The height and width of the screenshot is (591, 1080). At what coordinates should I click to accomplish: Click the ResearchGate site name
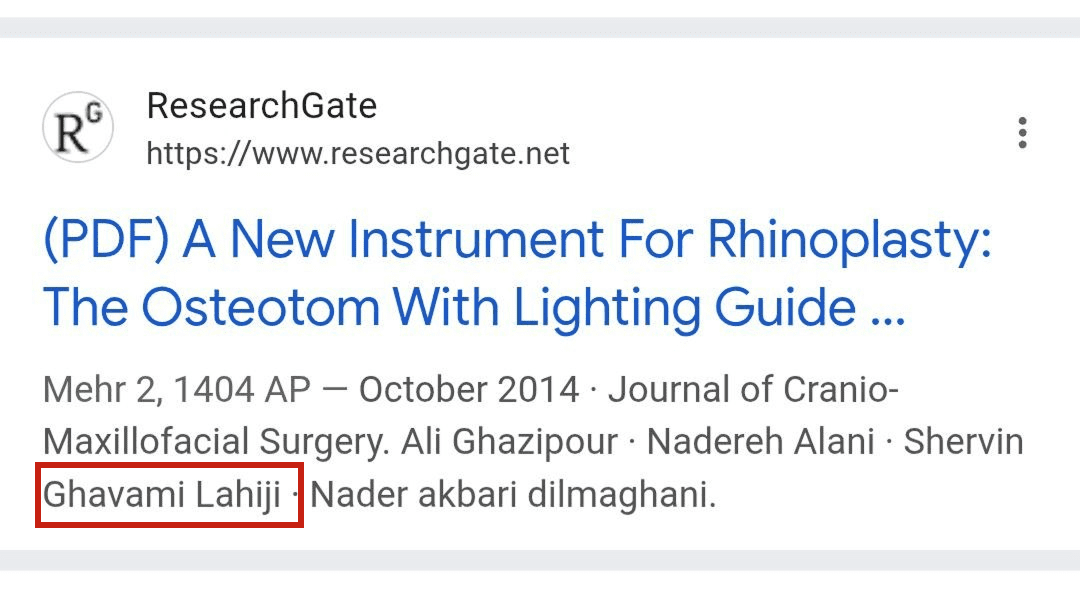click(262, 106)
